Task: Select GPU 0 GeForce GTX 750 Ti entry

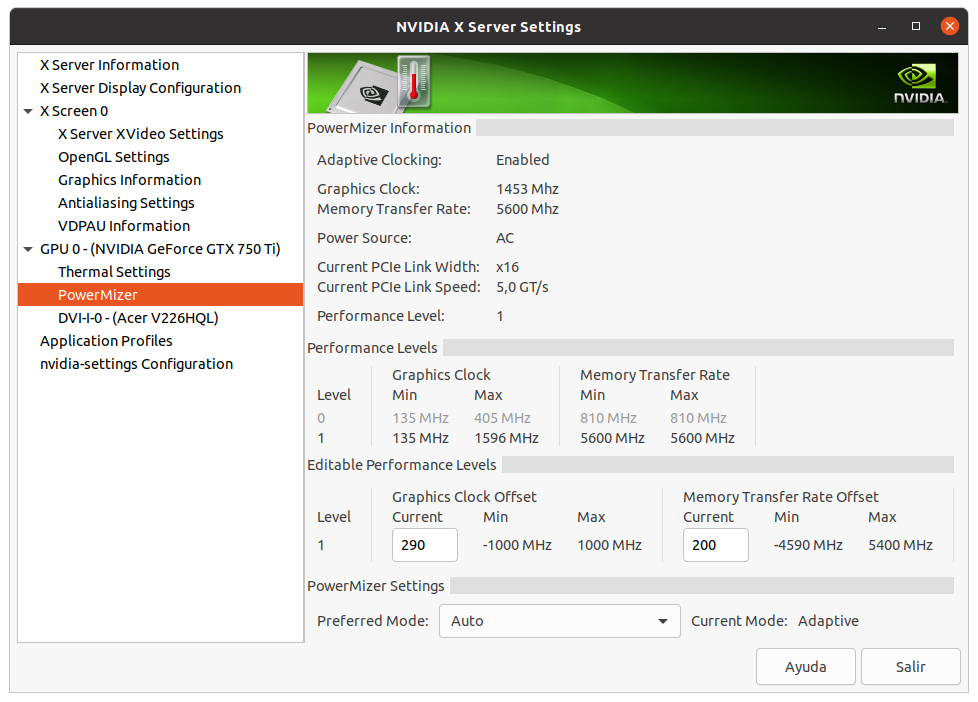Action: click(x=160, y=249)
